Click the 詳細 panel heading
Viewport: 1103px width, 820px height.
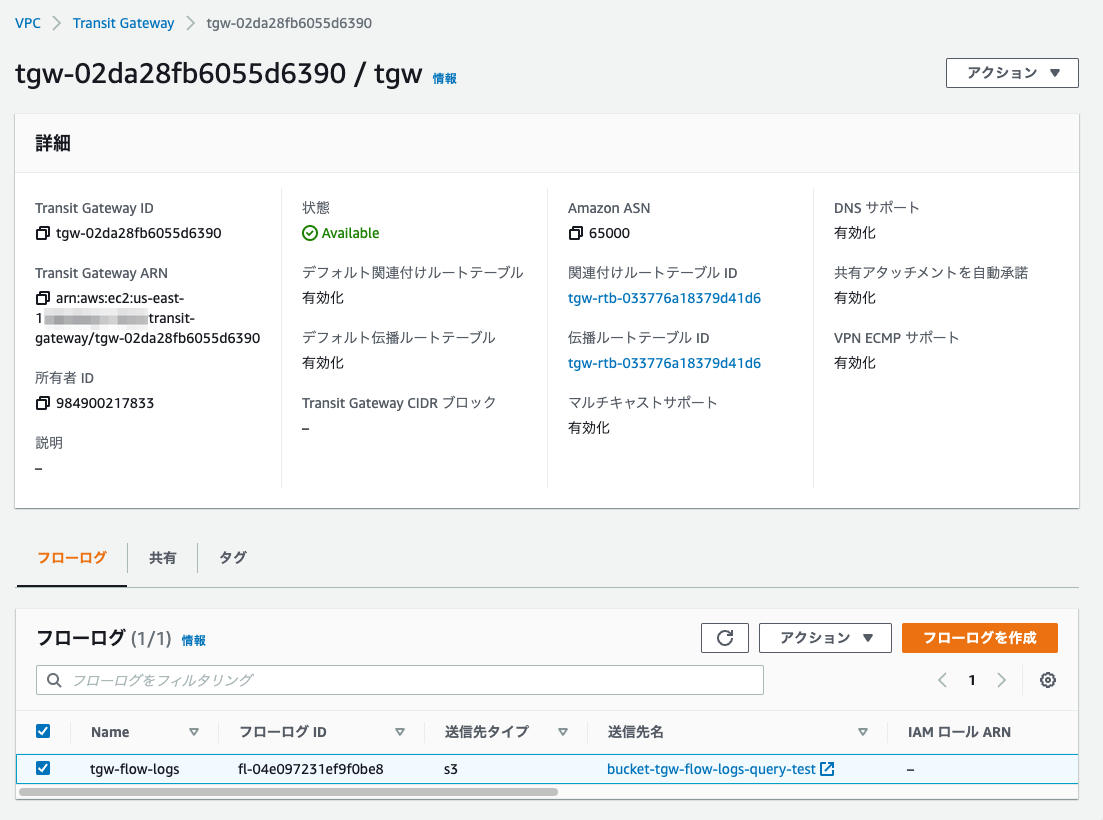(53, 143)
